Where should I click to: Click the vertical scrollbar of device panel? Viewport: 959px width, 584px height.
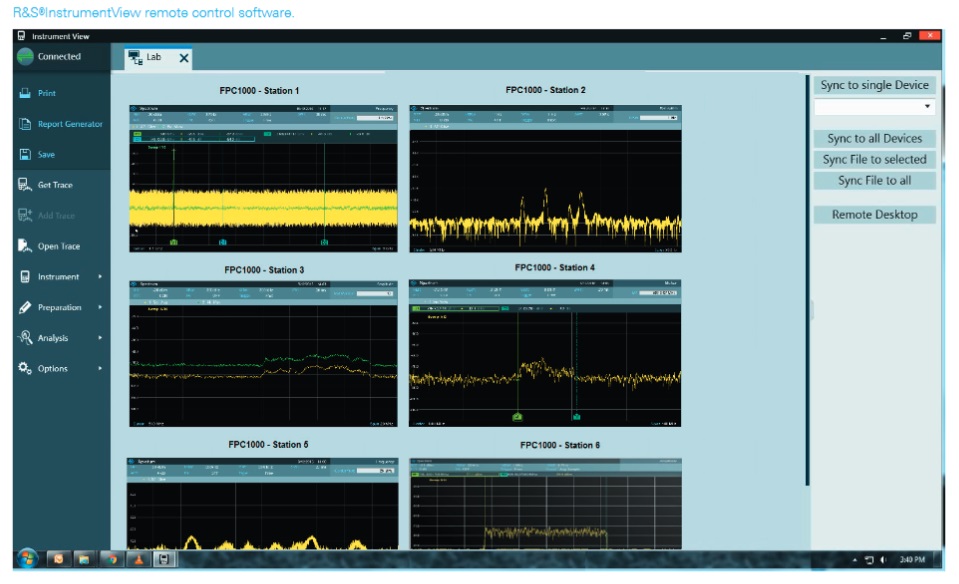tap(807, 280)
